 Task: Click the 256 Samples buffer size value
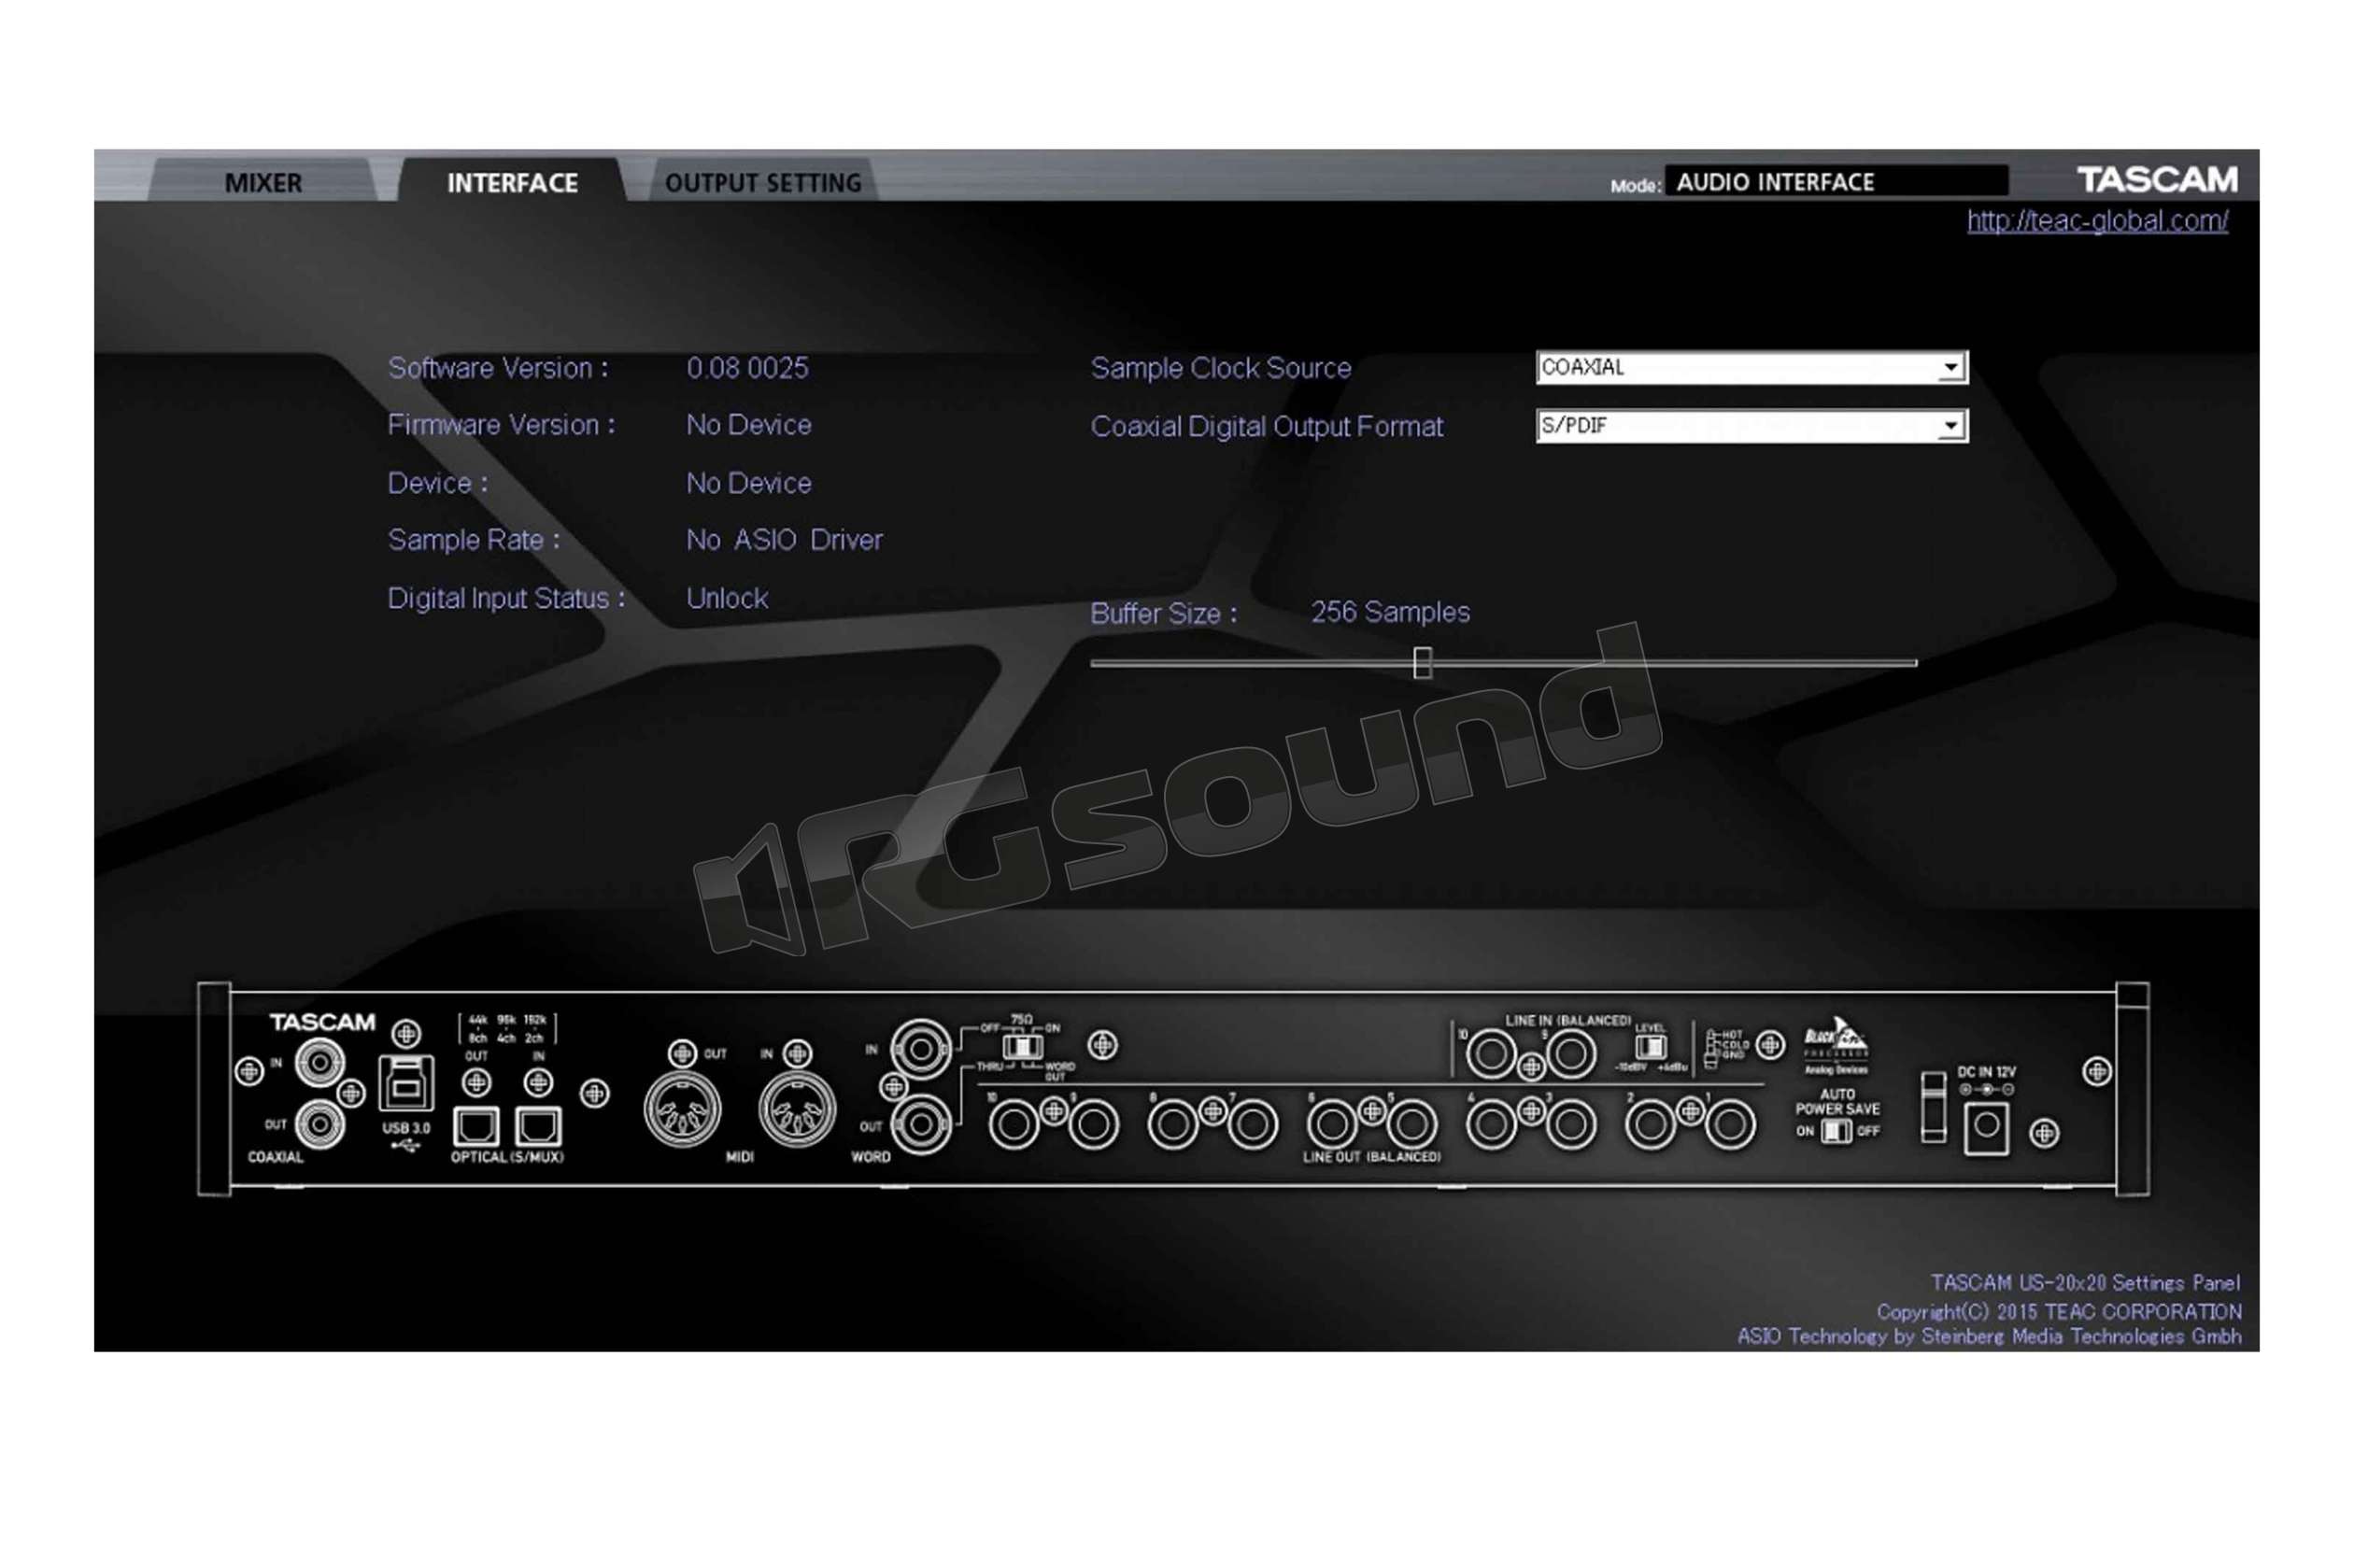[x=1390, y=612]
